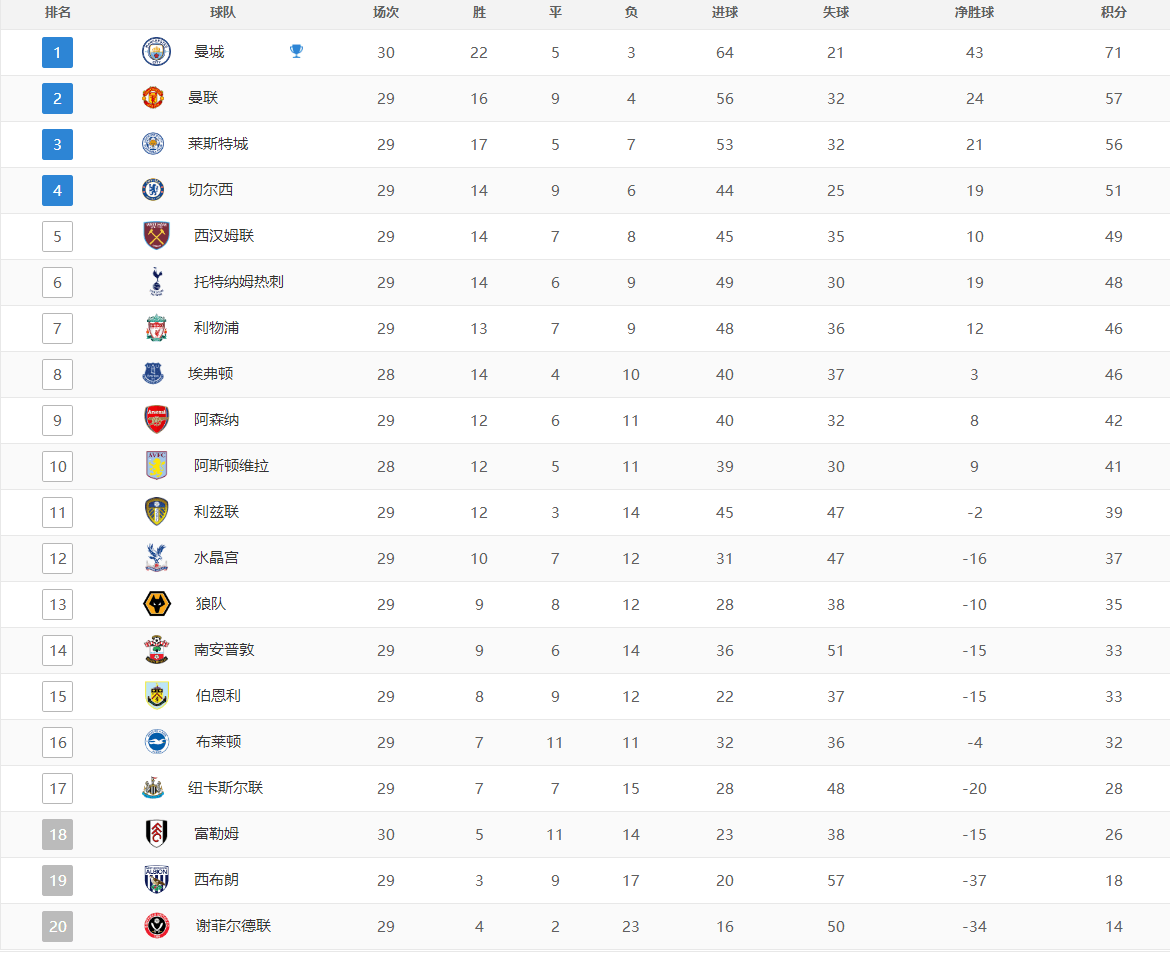Select the 积分 column header
The width and height of the screenshot is (1170, 955).
[x=1113, y=13]
